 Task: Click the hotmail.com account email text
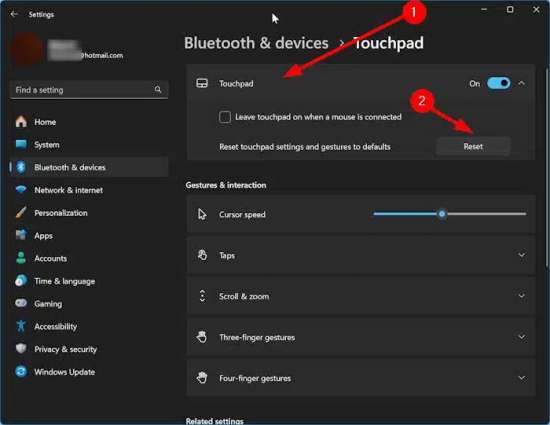[x=102, y=55]
